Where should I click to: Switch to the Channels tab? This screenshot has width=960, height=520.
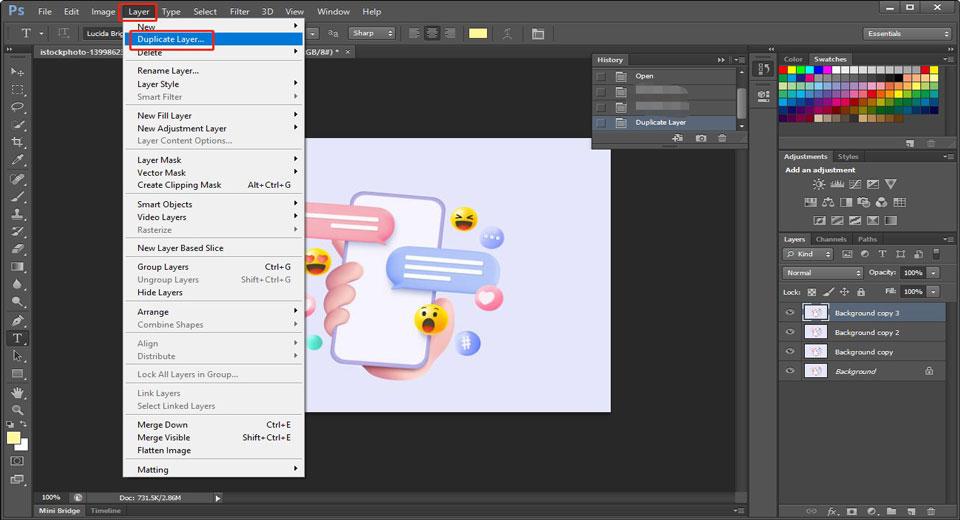(830, 239)
